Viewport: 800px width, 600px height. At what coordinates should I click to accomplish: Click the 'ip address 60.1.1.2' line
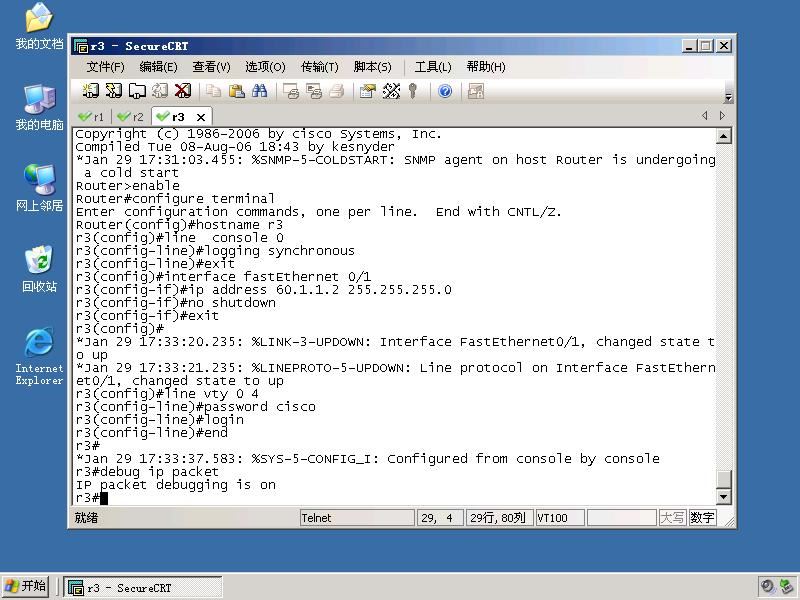263,290
